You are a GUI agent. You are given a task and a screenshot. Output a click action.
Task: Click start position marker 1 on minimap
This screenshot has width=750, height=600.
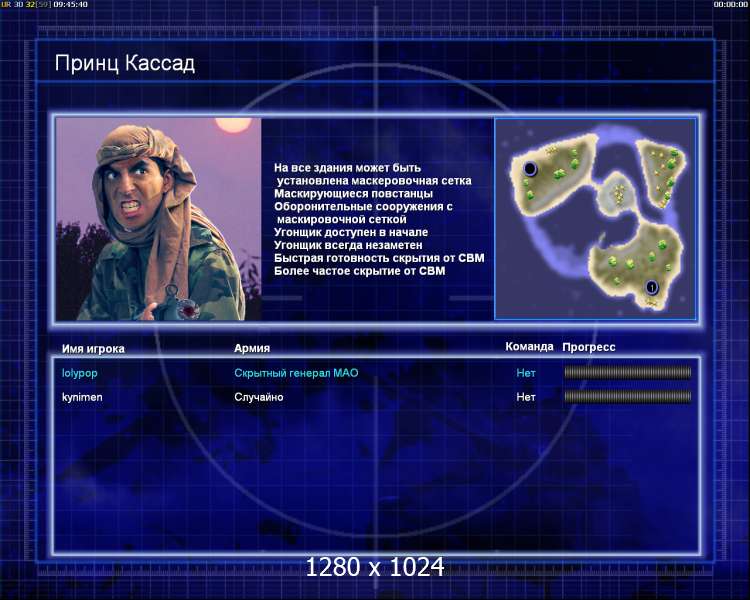pos(651,287)
